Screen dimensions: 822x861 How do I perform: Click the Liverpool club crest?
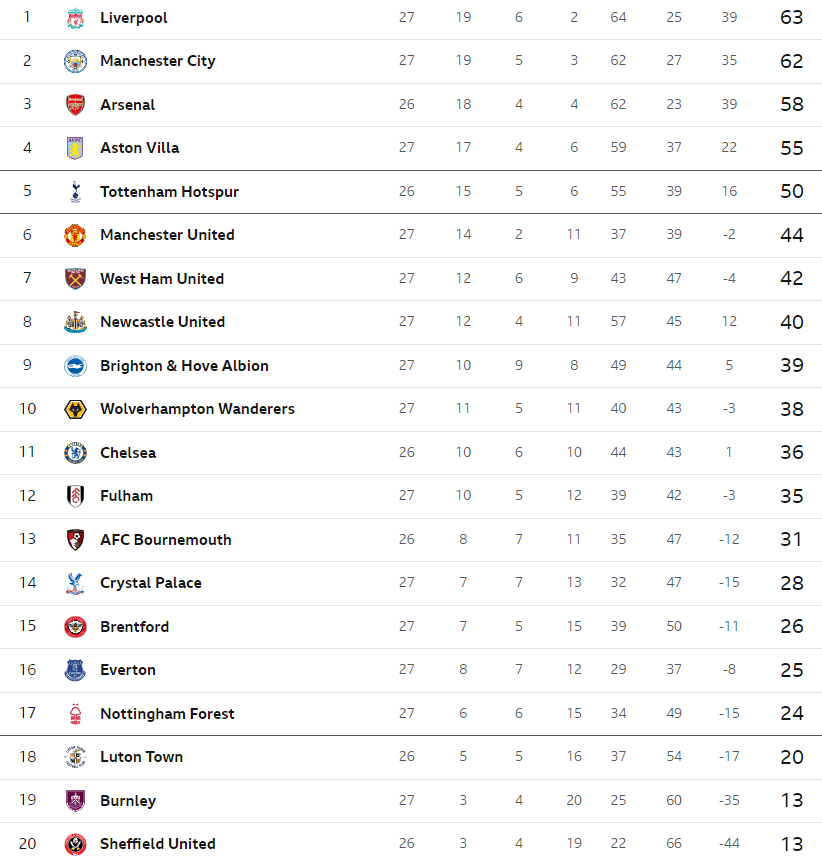click(x=75, y=18)
